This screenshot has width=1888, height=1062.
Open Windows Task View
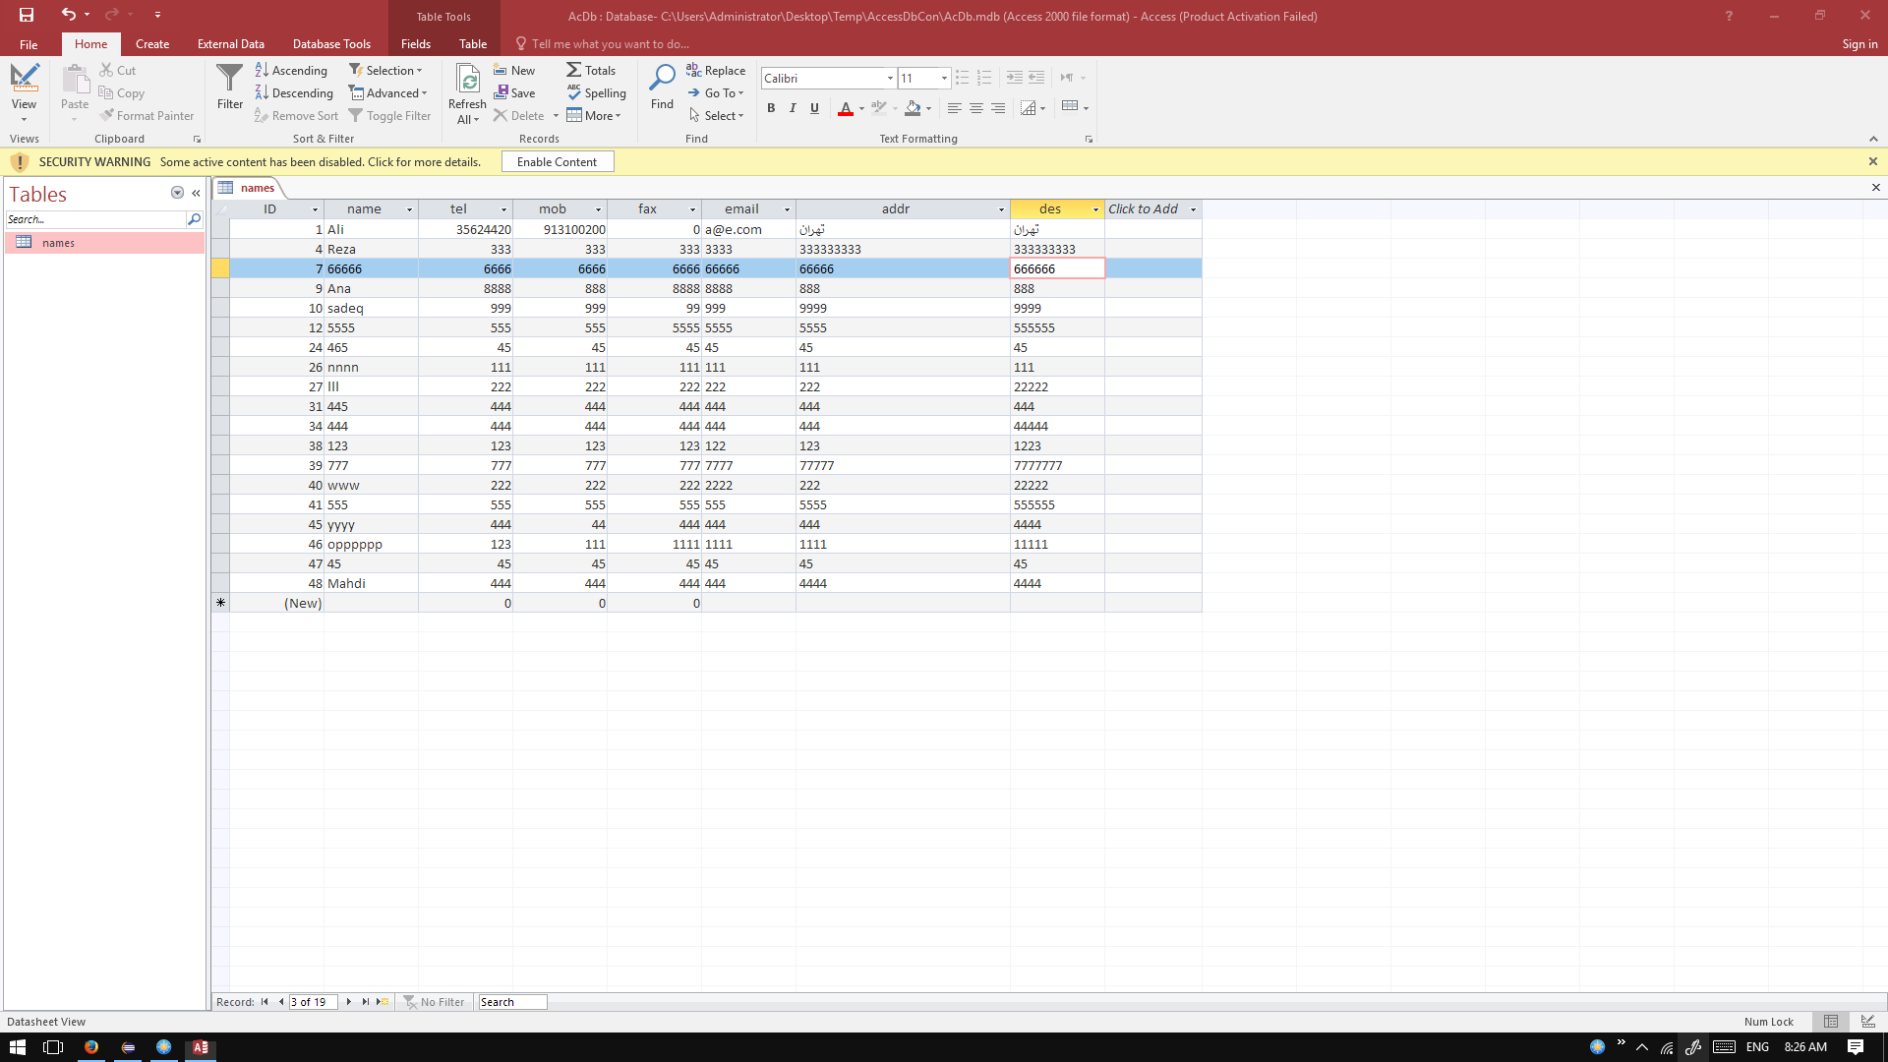53,1047
